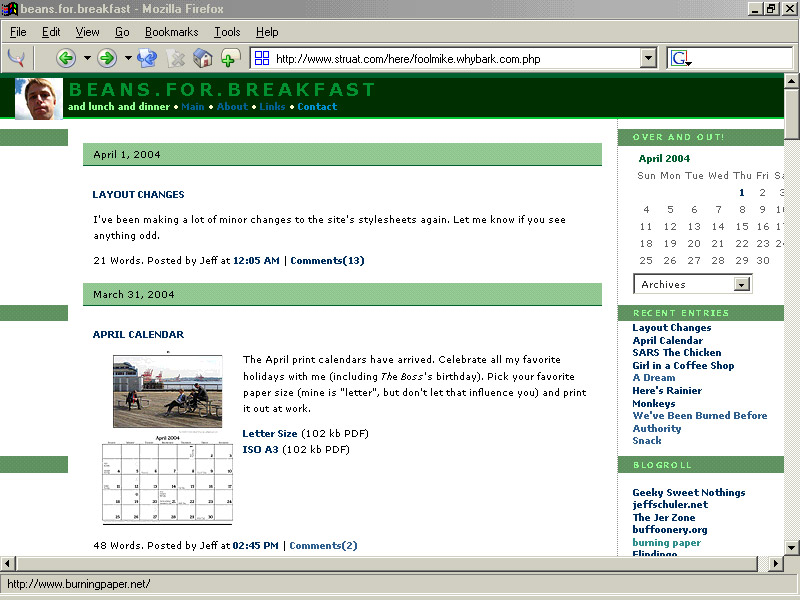Open SARS The Chicken recent entry
The height and width of the screenshot is (600, 800).
pos(676,353)
